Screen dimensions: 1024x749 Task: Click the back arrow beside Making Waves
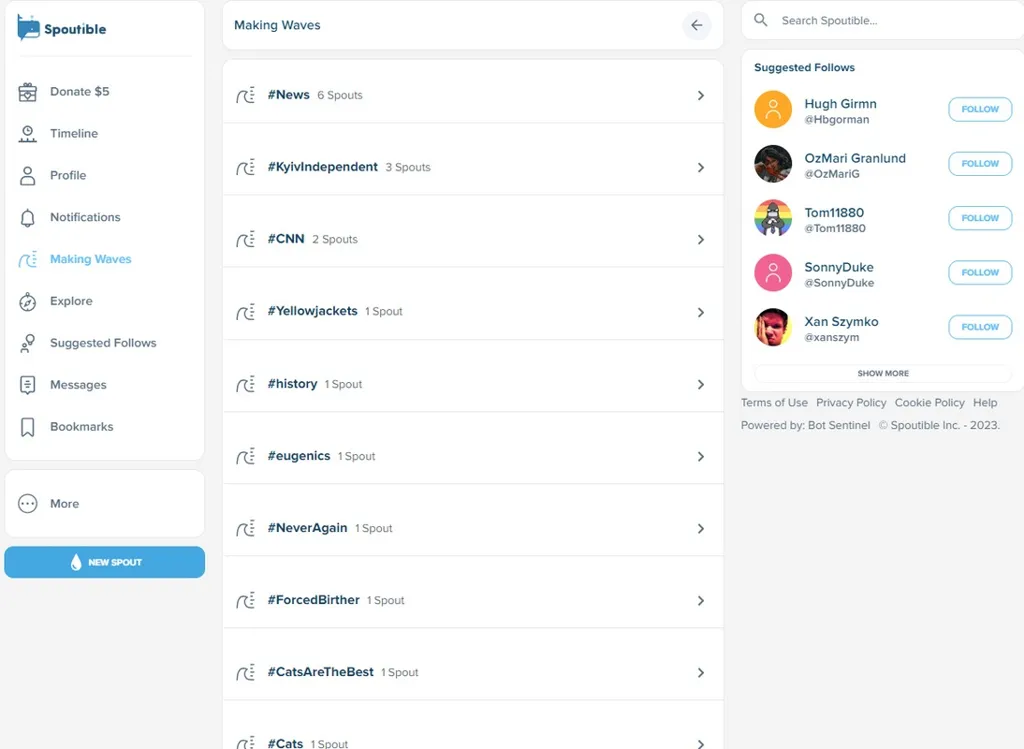click(x=697, y=25)
